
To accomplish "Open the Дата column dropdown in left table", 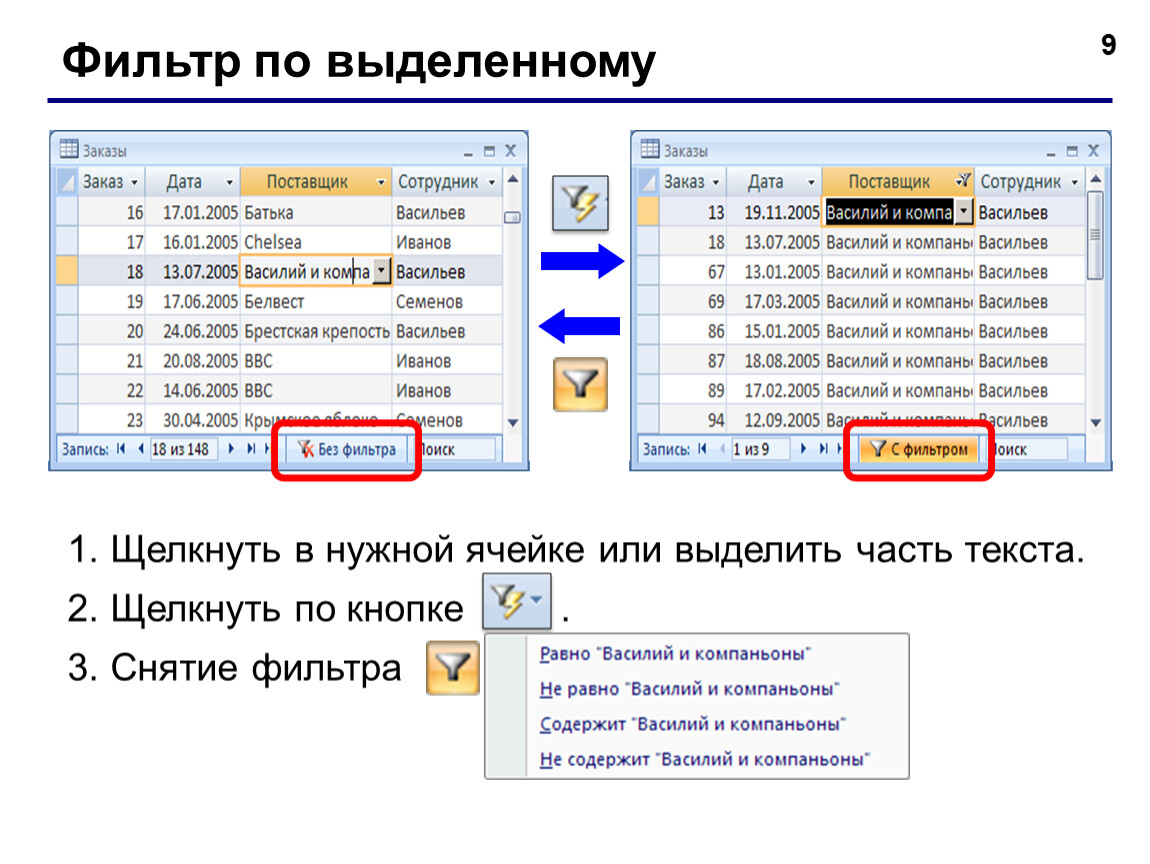I will tap(230, 183).
